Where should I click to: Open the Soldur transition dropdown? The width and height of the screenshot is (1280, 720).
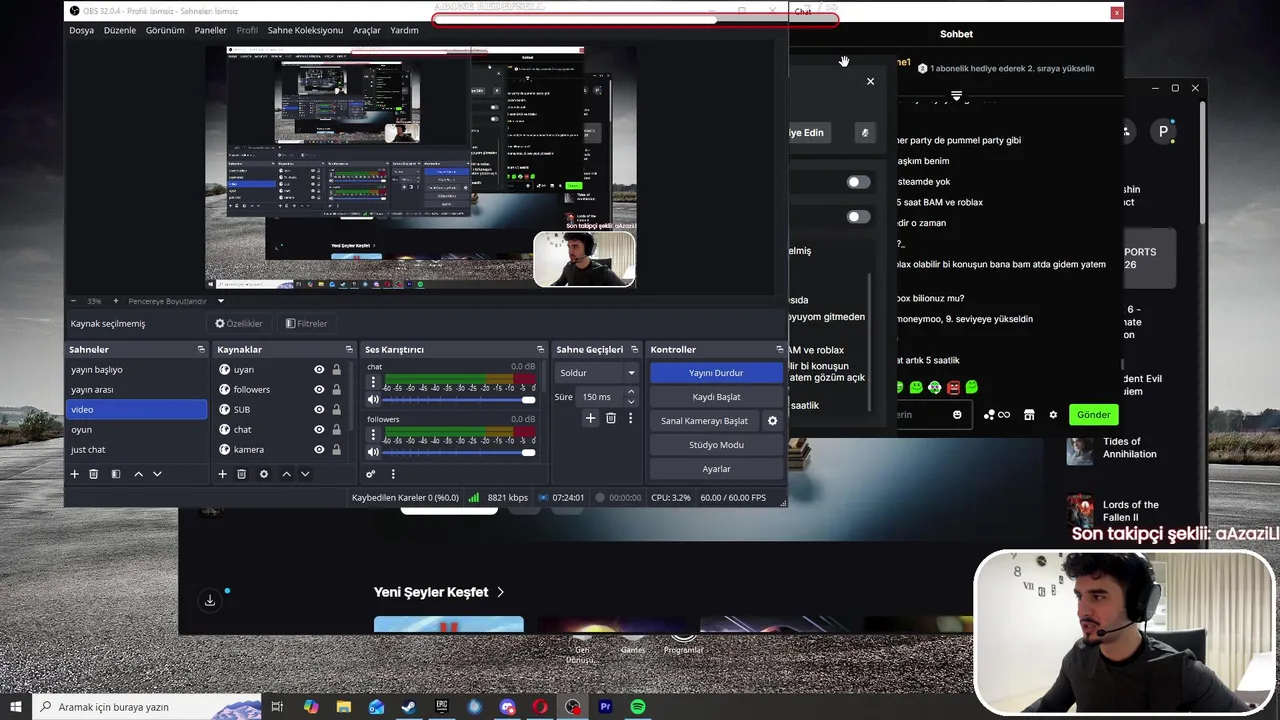point(597,373)
